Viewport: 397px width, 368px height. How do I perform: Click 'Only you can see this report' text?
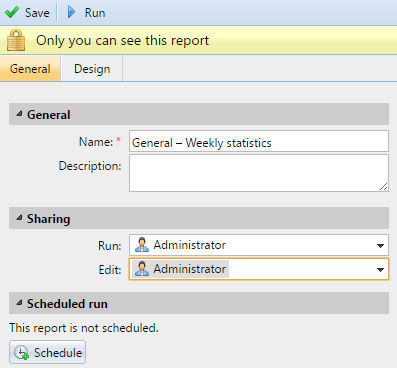tap(122, 40)
